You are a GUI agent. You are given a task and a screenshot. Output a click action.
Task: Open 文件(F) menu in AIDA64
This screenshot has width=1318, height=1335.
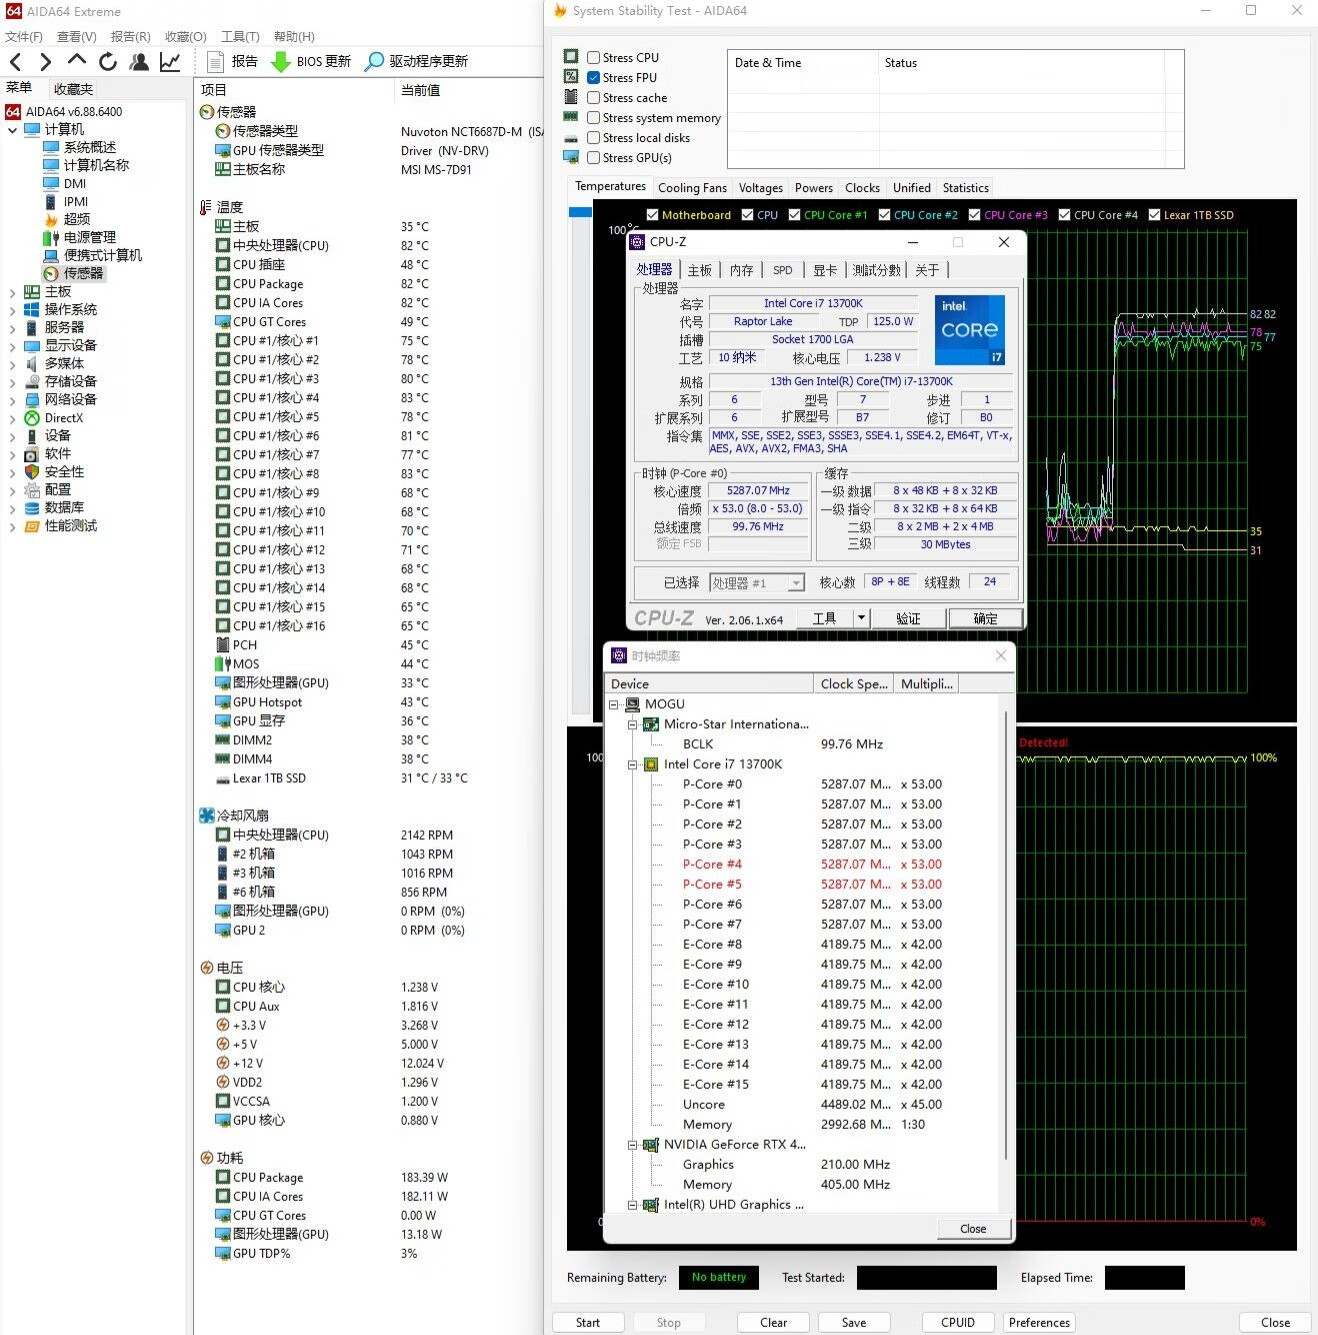click(24, 36)
